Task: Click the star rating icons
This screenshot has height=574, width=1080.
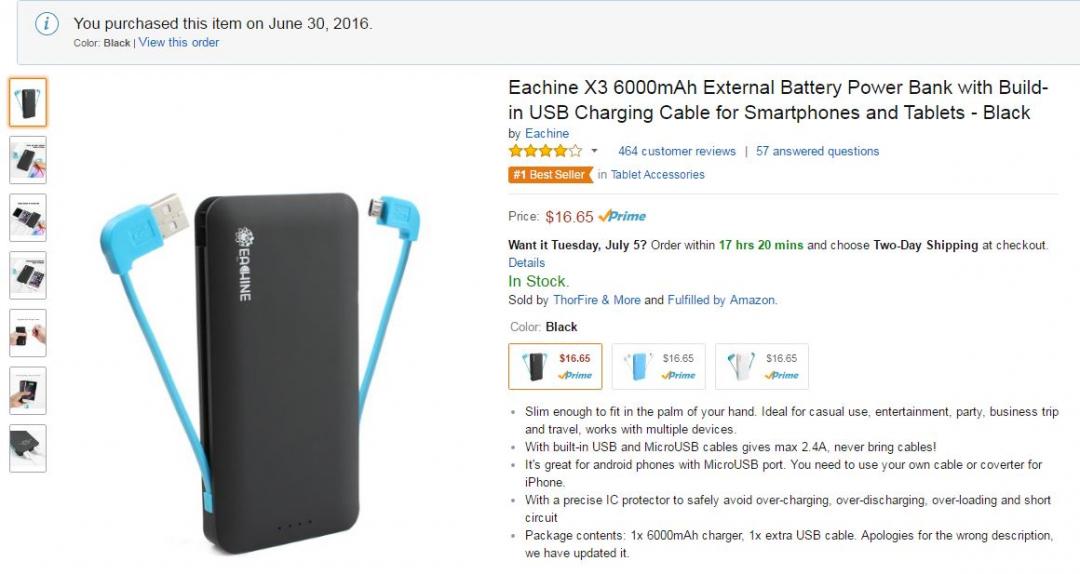Action: tap(546, 151)
